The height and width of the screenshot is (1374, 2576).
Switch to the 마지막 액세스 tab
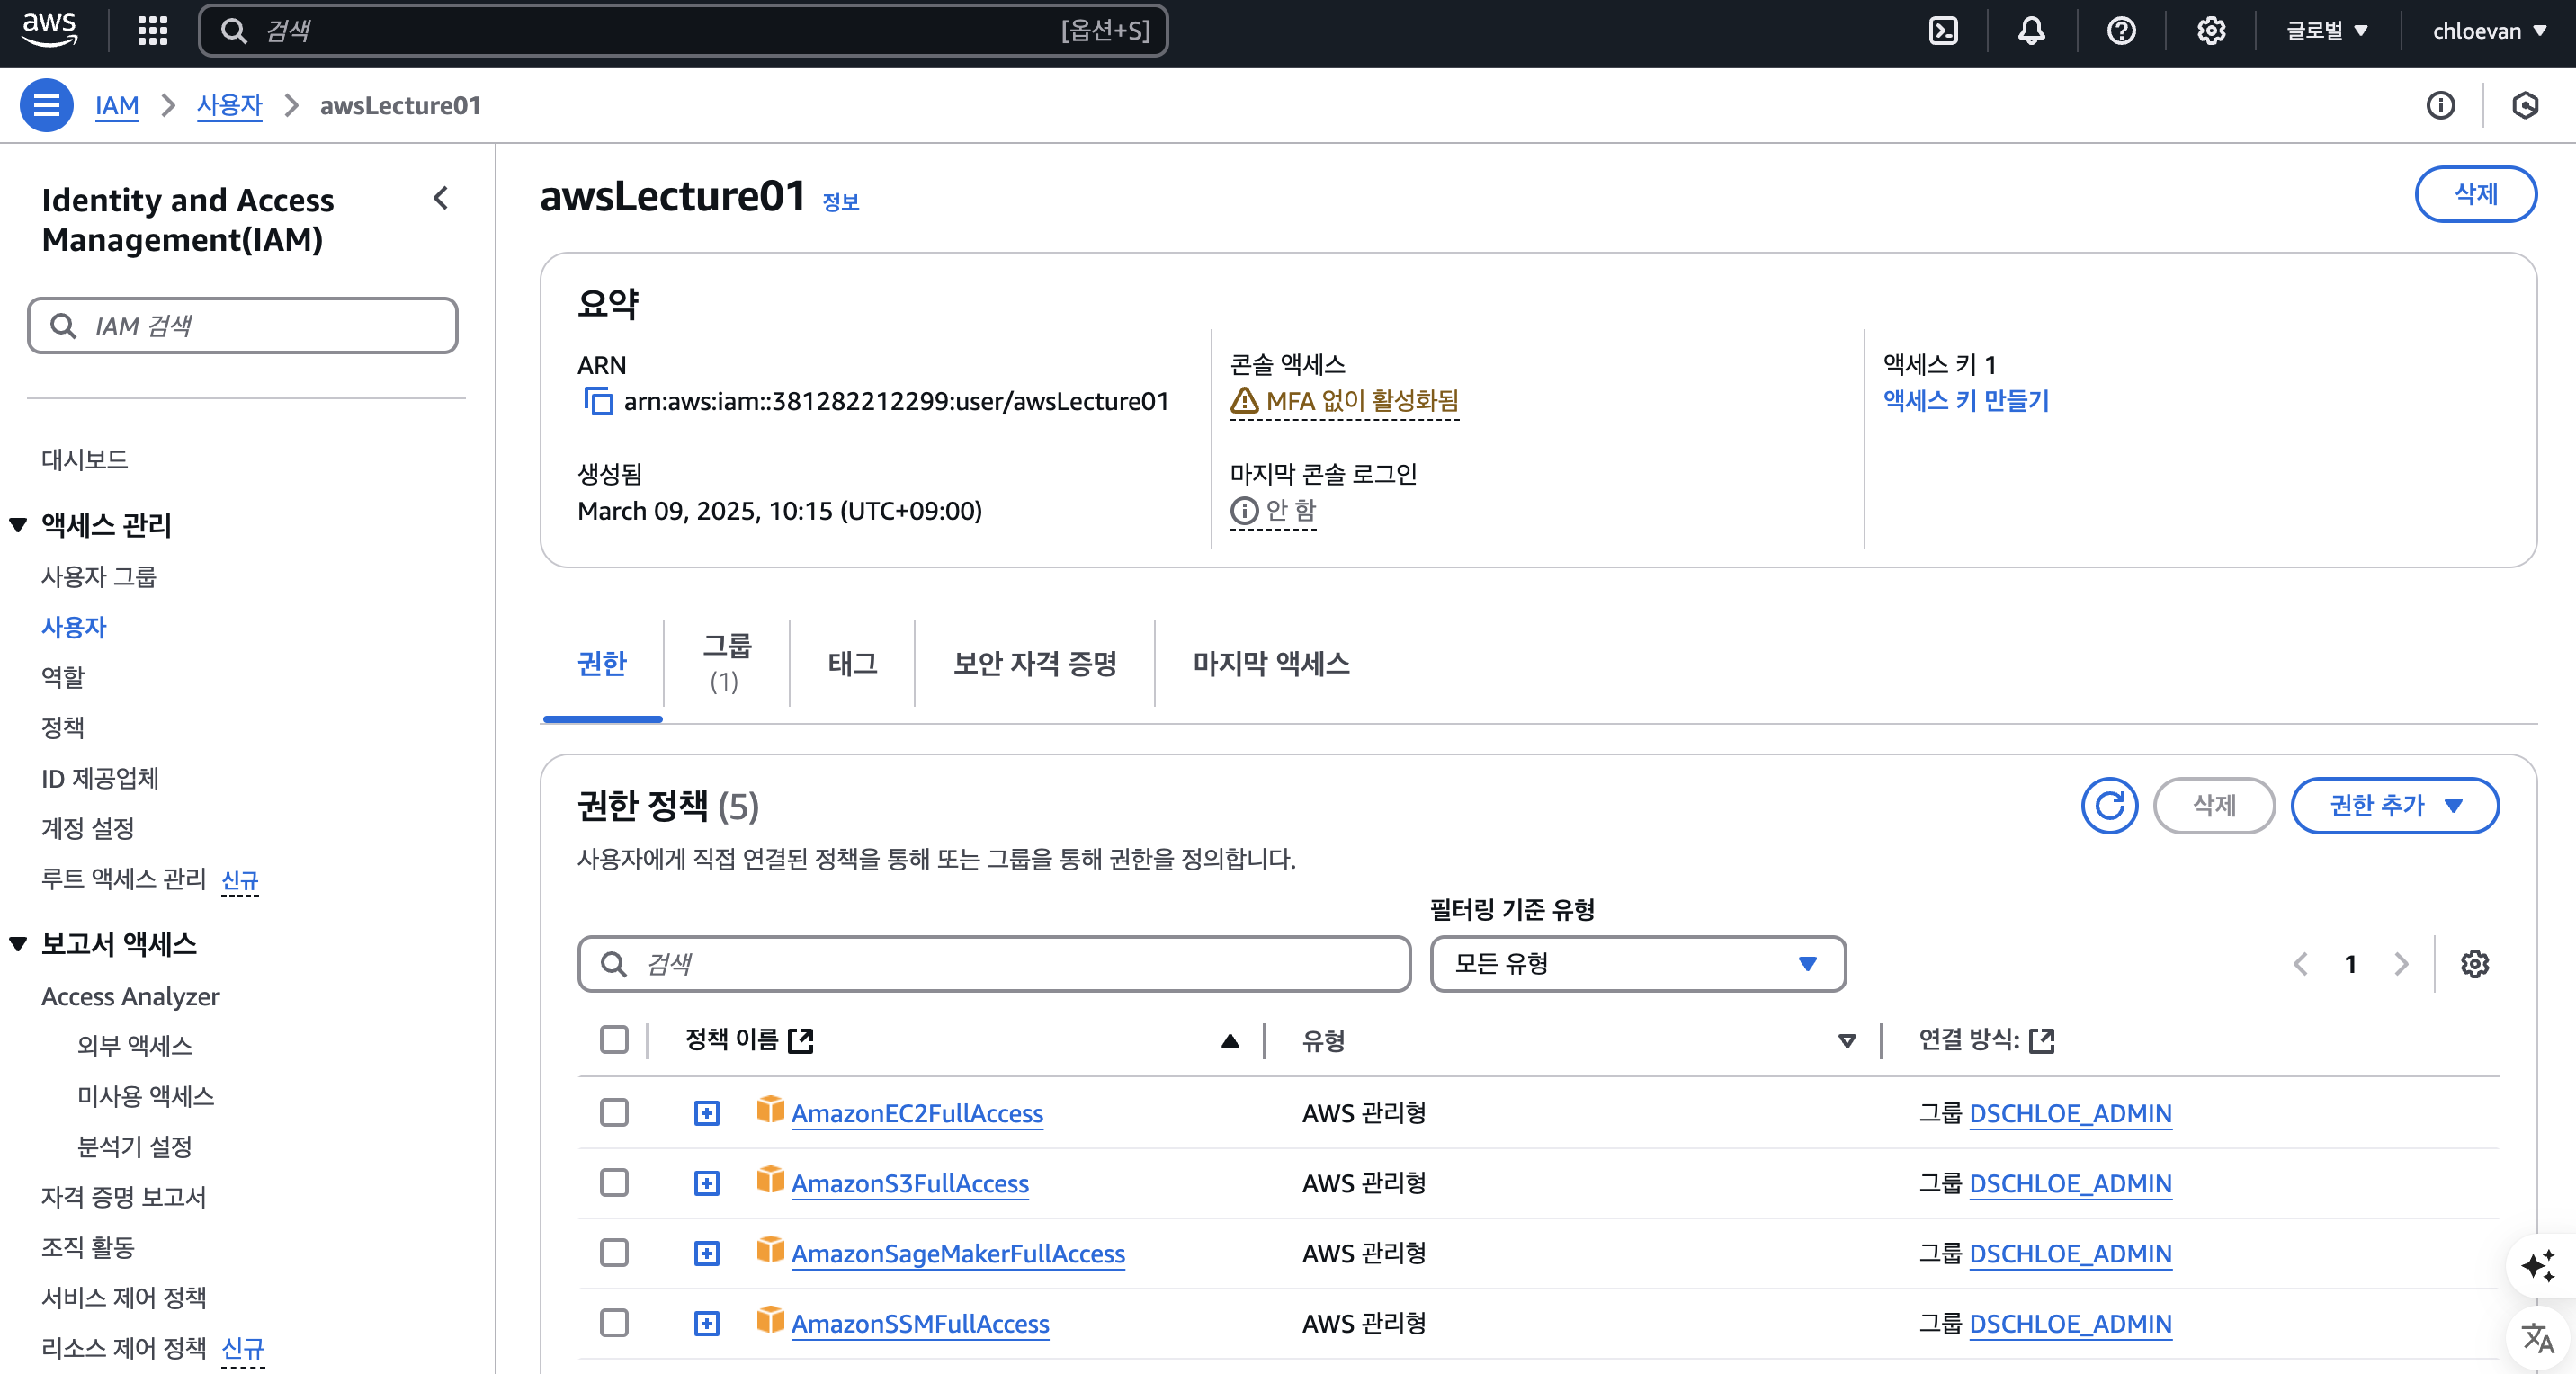click(x=1270, y=663)
